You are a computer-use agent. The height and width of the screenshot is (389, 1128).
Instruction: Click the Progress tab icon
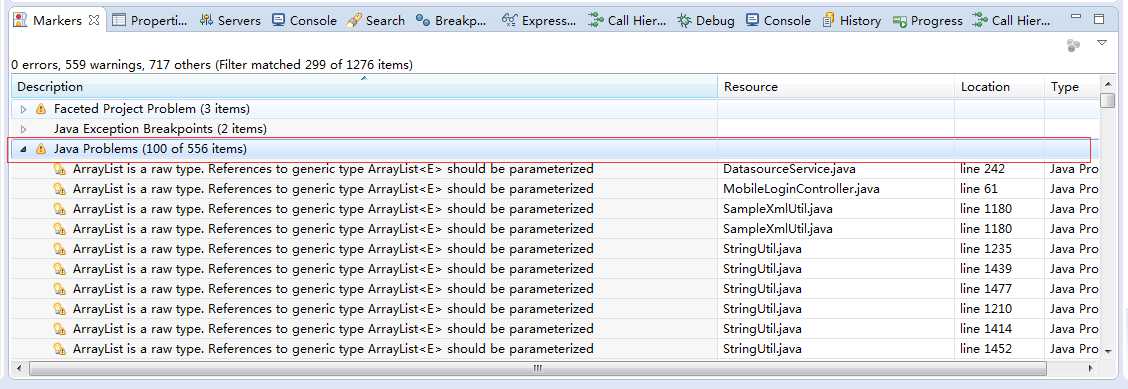coord(899,21)
